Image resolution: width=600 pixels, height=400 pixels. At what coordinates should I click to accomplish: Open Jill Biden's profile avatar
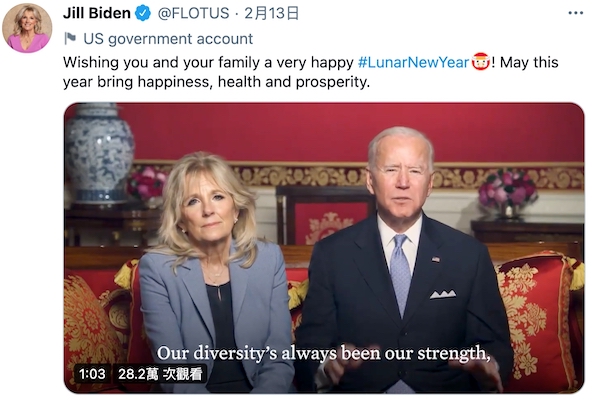27,27
